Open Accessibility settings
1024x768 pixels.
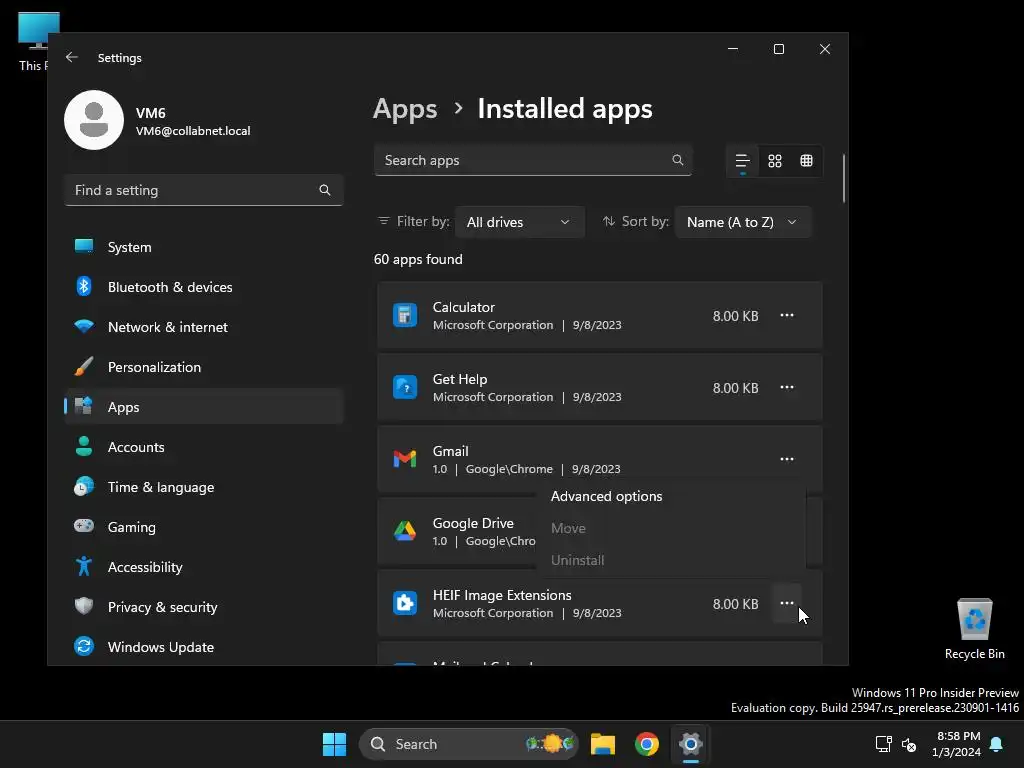click(204, 567)
